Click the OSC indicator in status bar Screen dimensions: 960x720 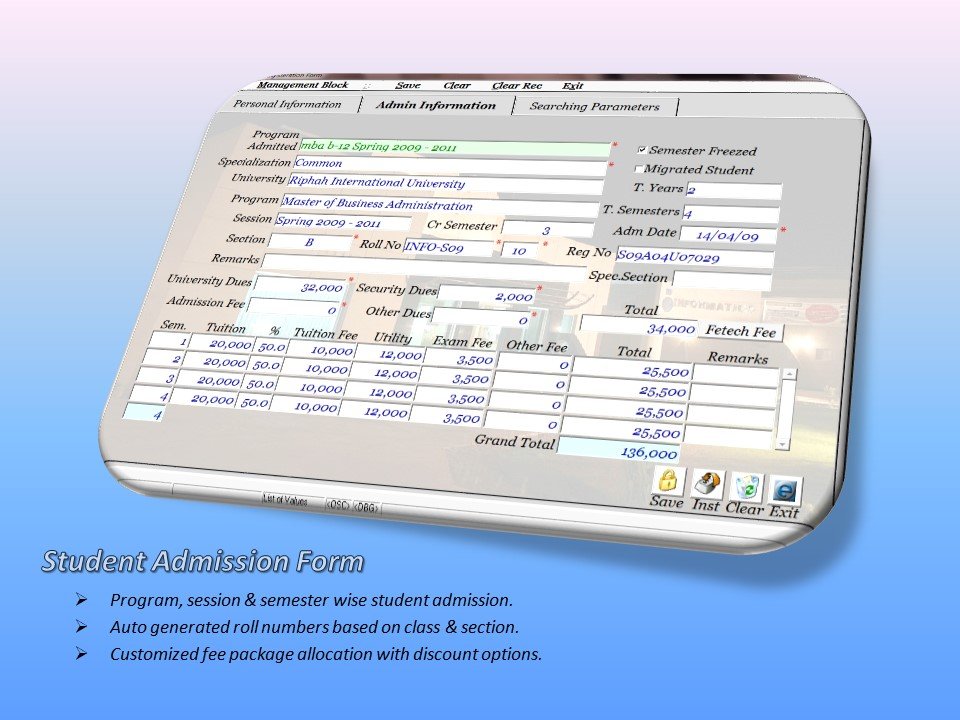point(337,505)
